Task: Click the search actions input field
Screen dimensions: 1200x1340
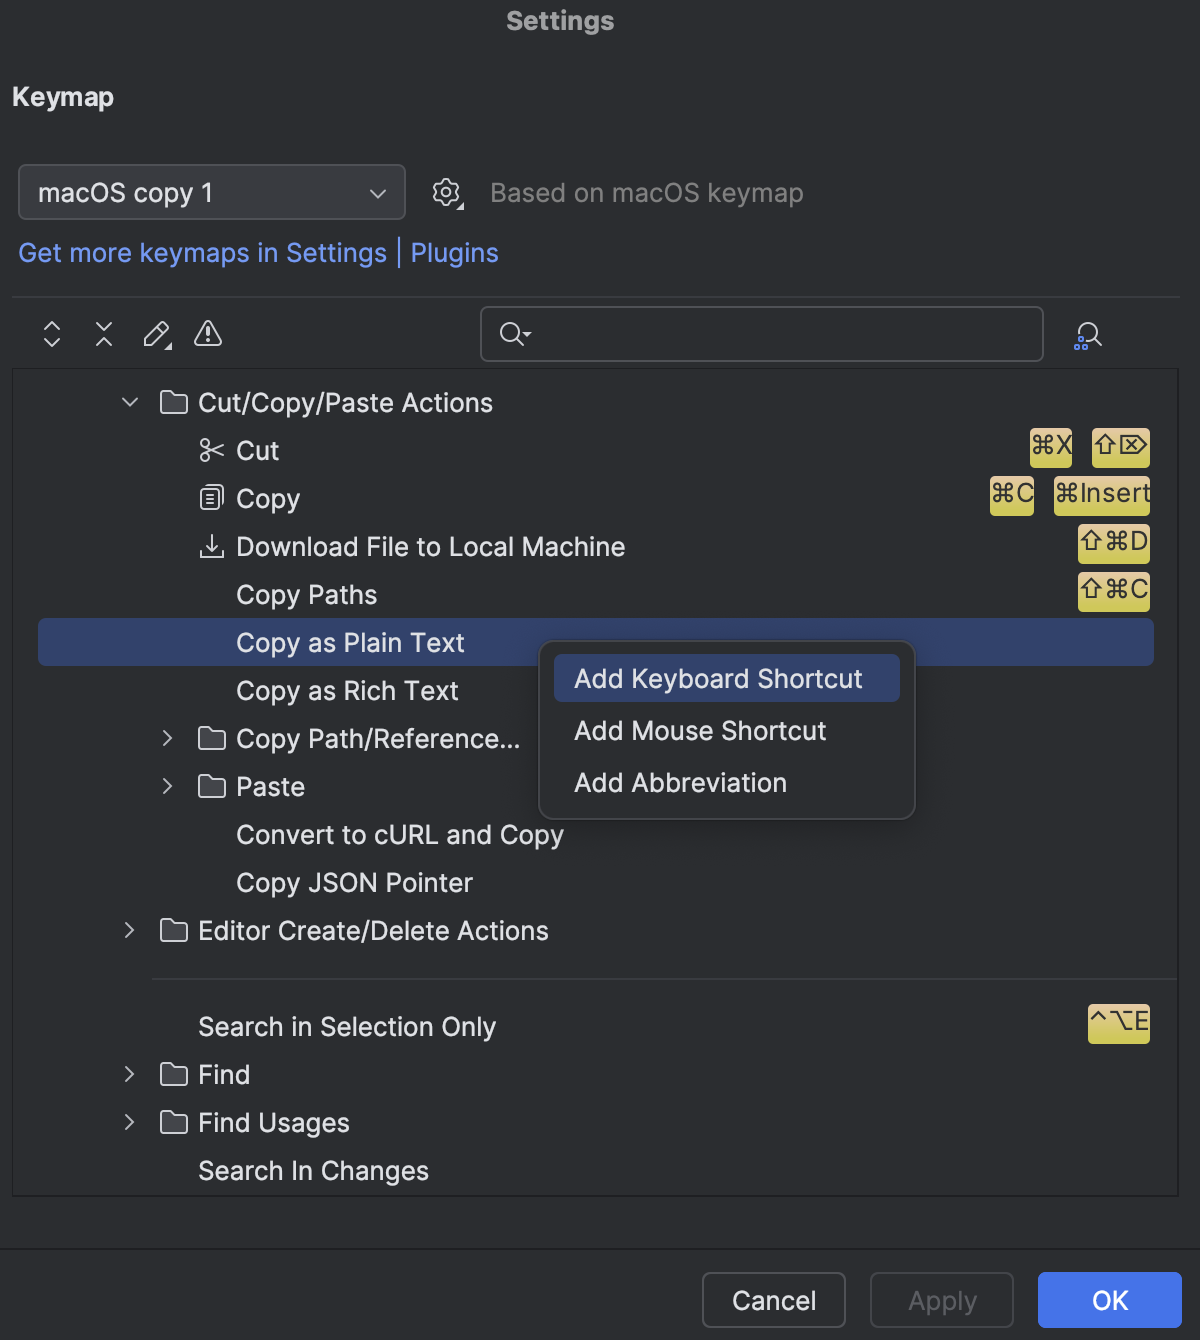Action: [762, 334]
